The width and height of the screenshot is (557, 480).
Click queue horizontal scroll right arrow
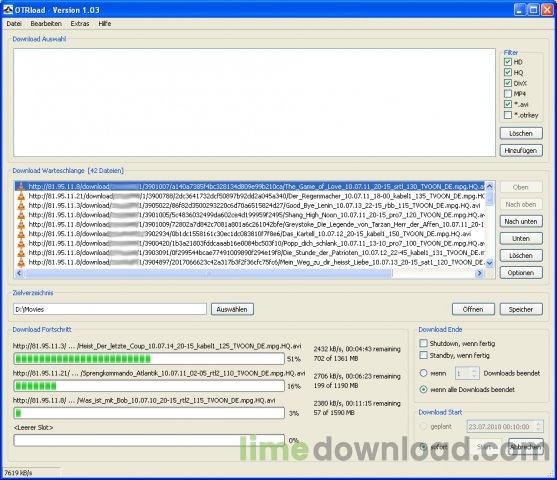tap(480, 273)
